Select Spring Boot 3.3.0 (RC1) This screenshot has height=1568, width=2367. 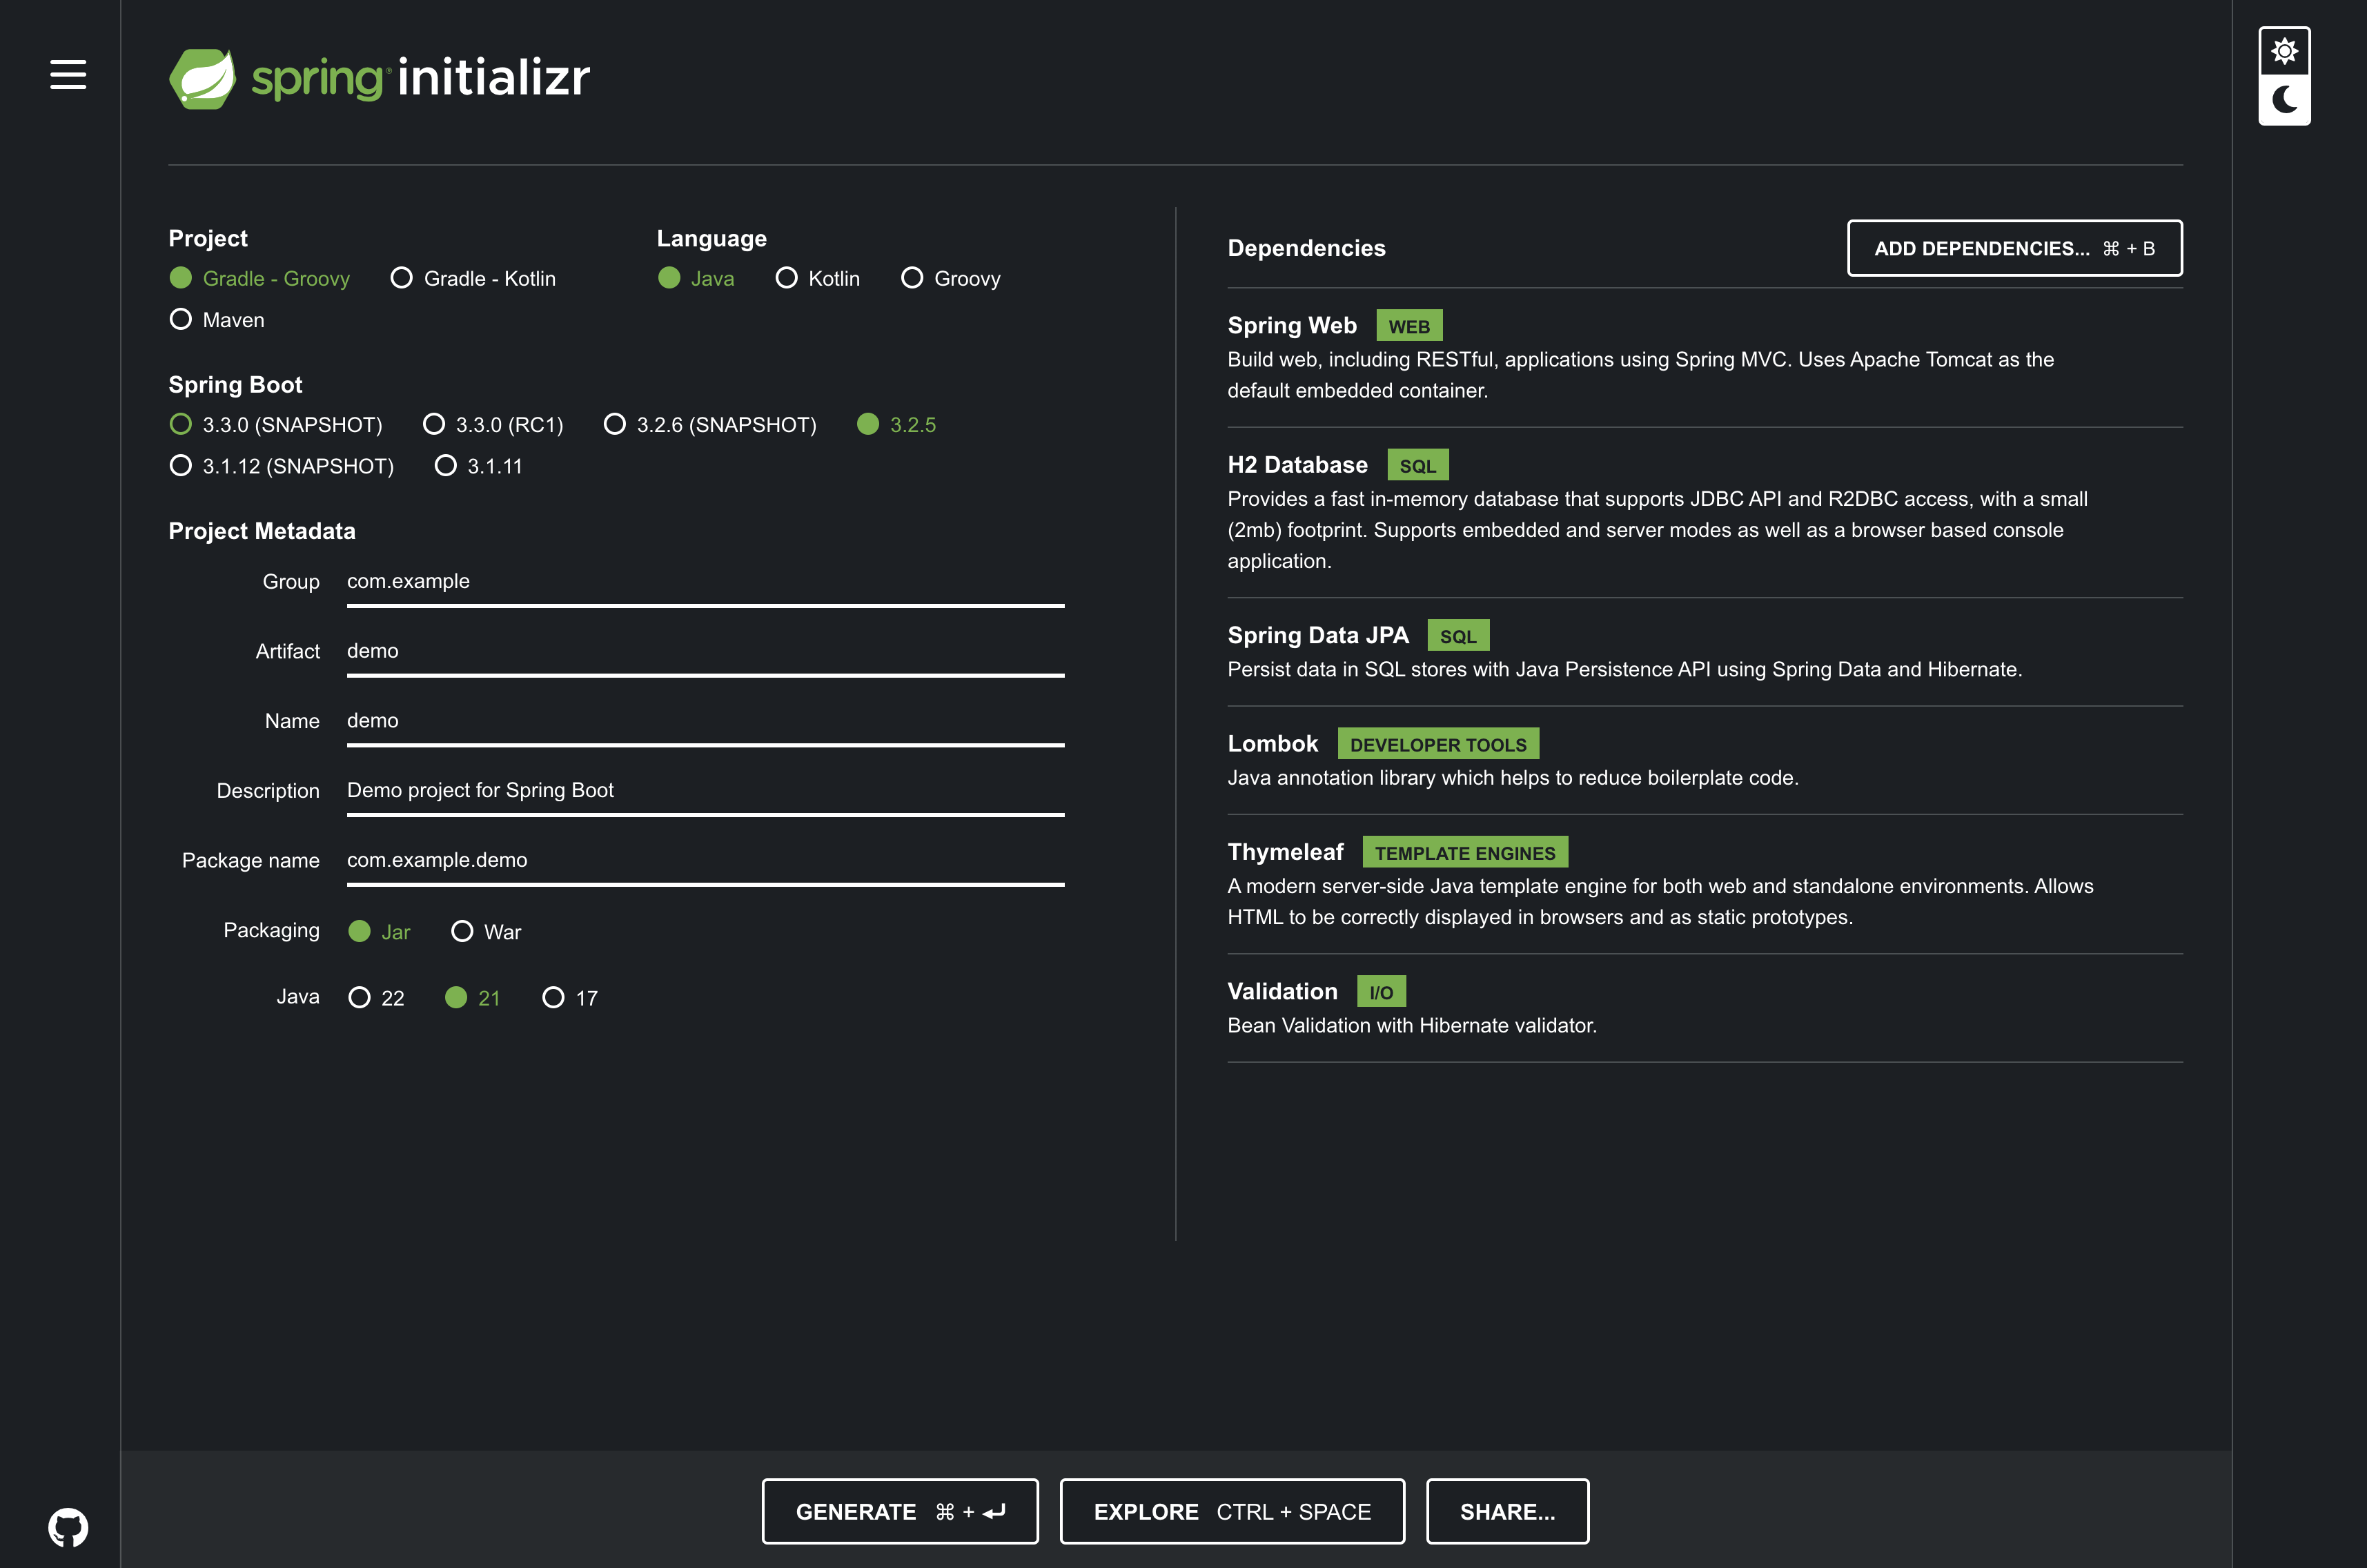click(493, 424)
